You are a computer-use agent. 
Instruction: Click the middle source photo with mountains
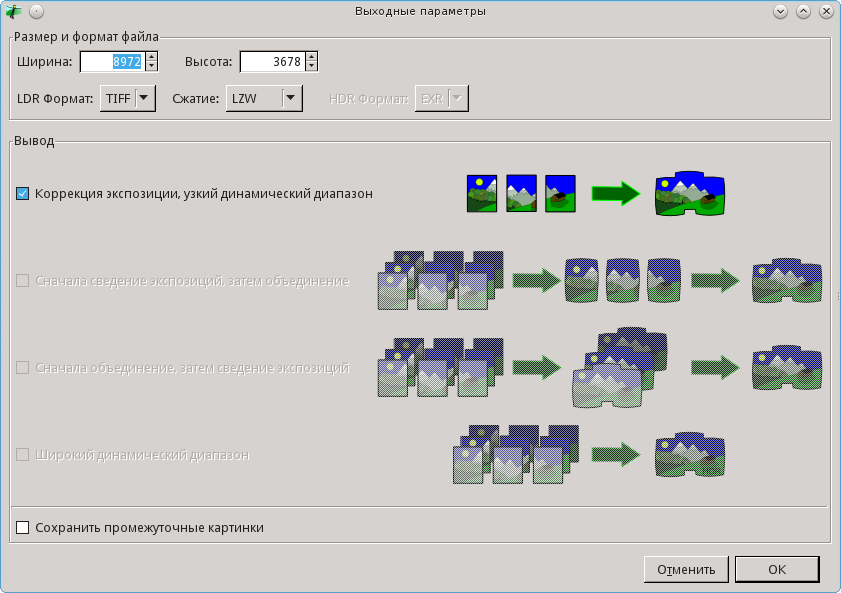pyautogui.click(x=521, y=194)
